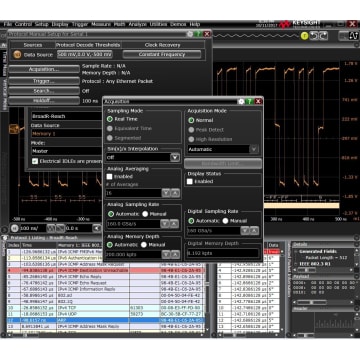Open help in Acquisition dialog title bar
The width and height of the screenshot is (360, 360).
[x=250, y=101]
